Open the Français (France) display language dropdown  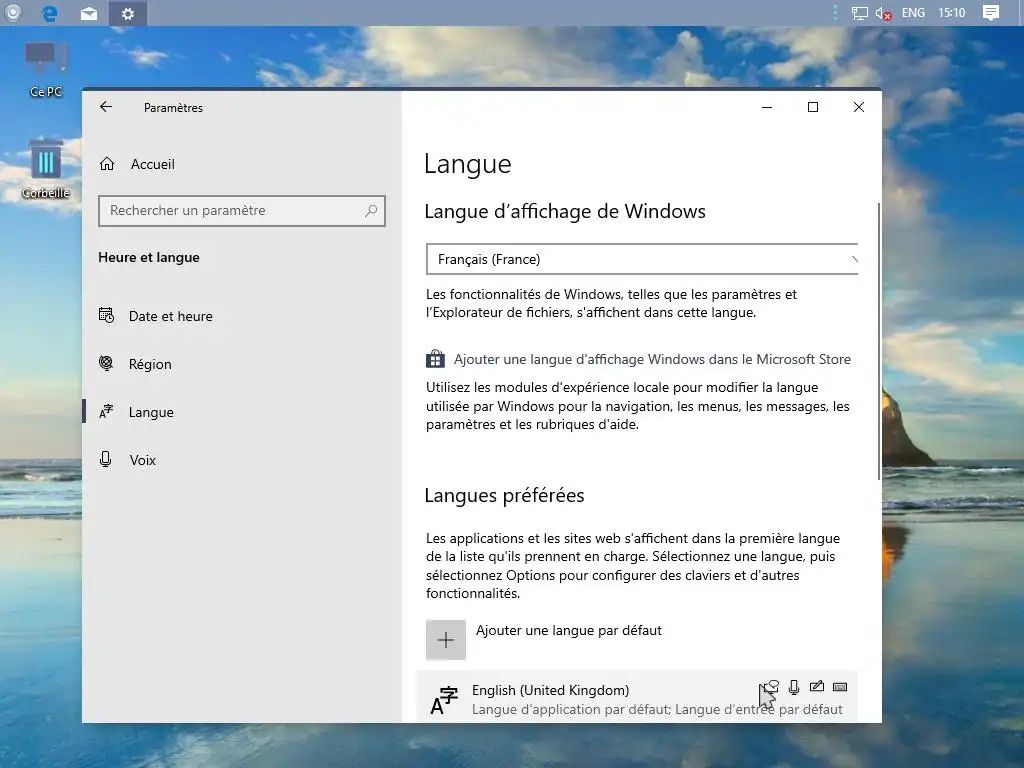coord(642,259)
